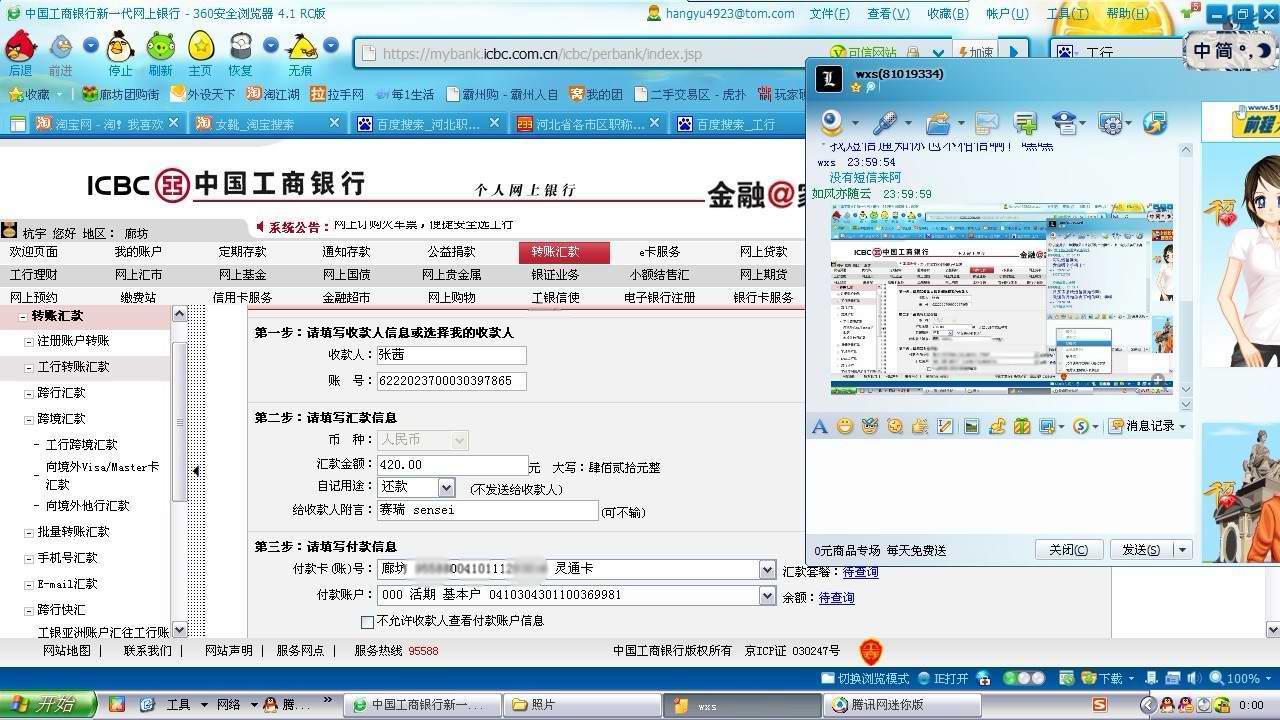Click the 汇款金额 amount field
Screen dimensions: 1280x720
(451, 465)
